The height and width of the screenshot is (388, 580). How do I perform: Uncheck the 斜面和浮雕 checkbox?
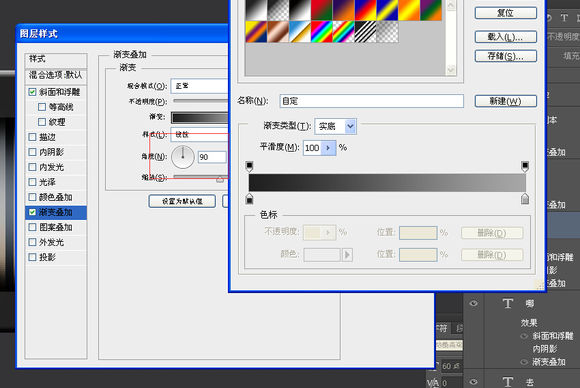point(32,92)
